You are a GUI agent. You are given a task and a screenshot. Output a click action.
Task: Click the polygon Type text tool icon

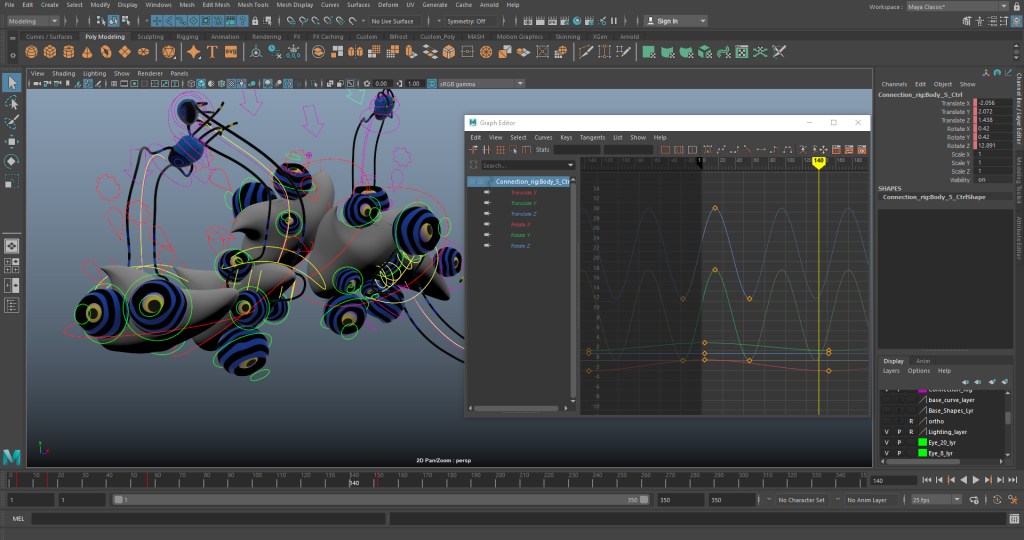211,52
